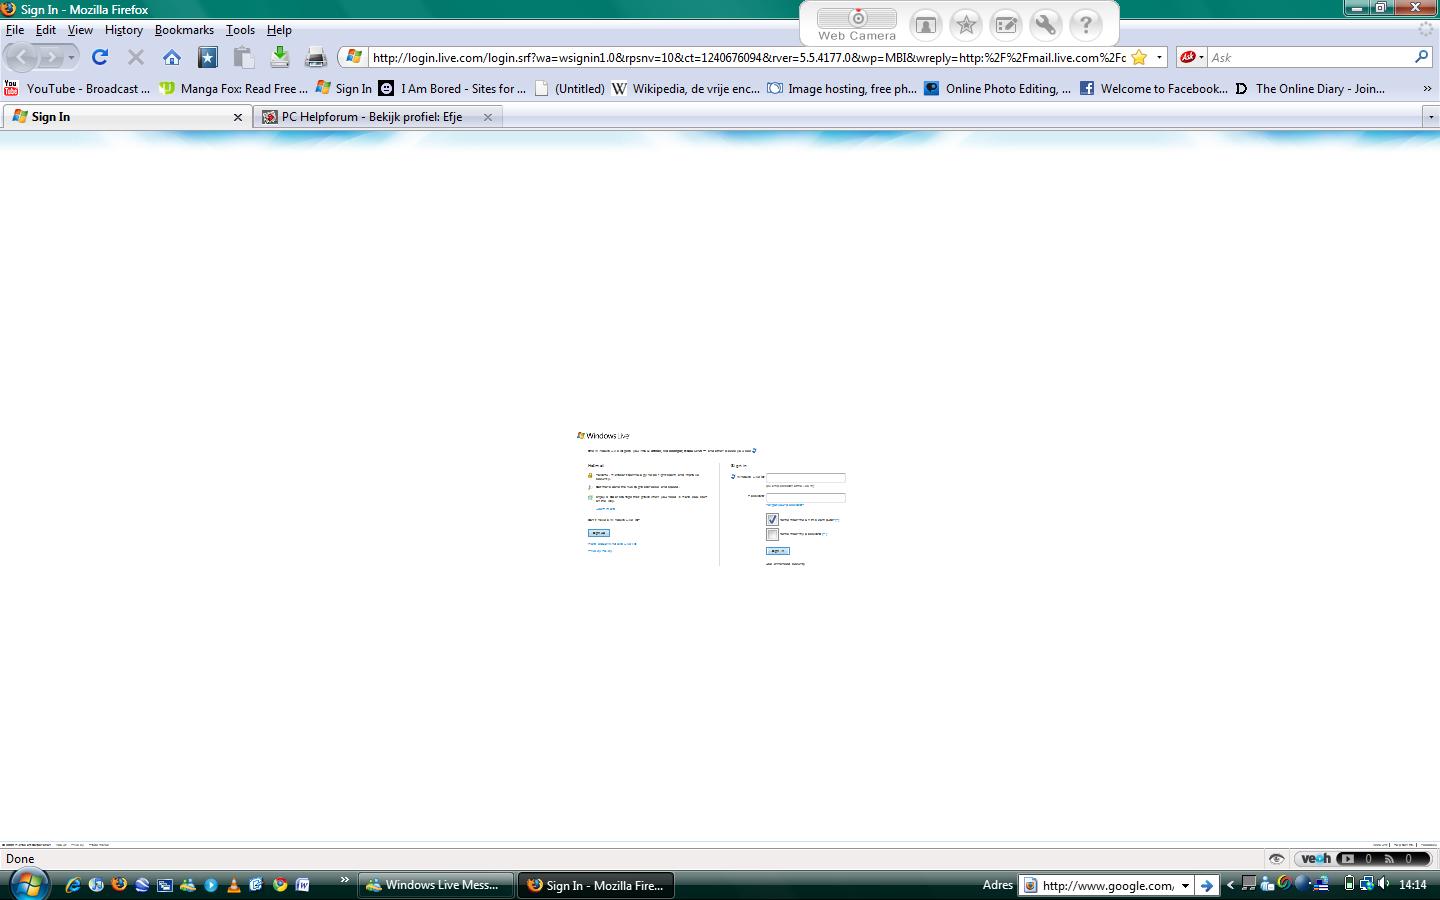Click the Sign in button on the form
1440x900 pixels.
point(777,551)
